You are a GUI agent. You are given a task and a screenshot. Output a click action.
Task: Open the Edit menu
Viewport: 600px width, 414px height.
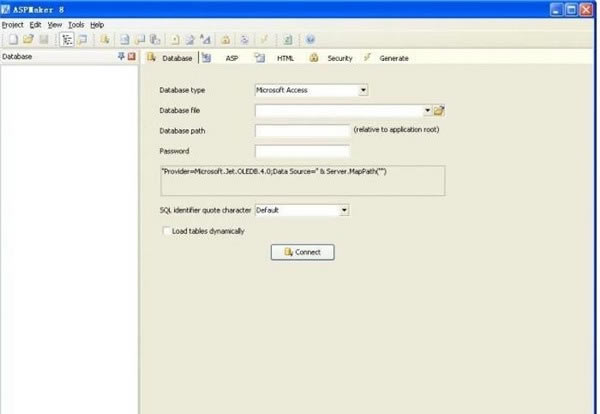point(35,25)
